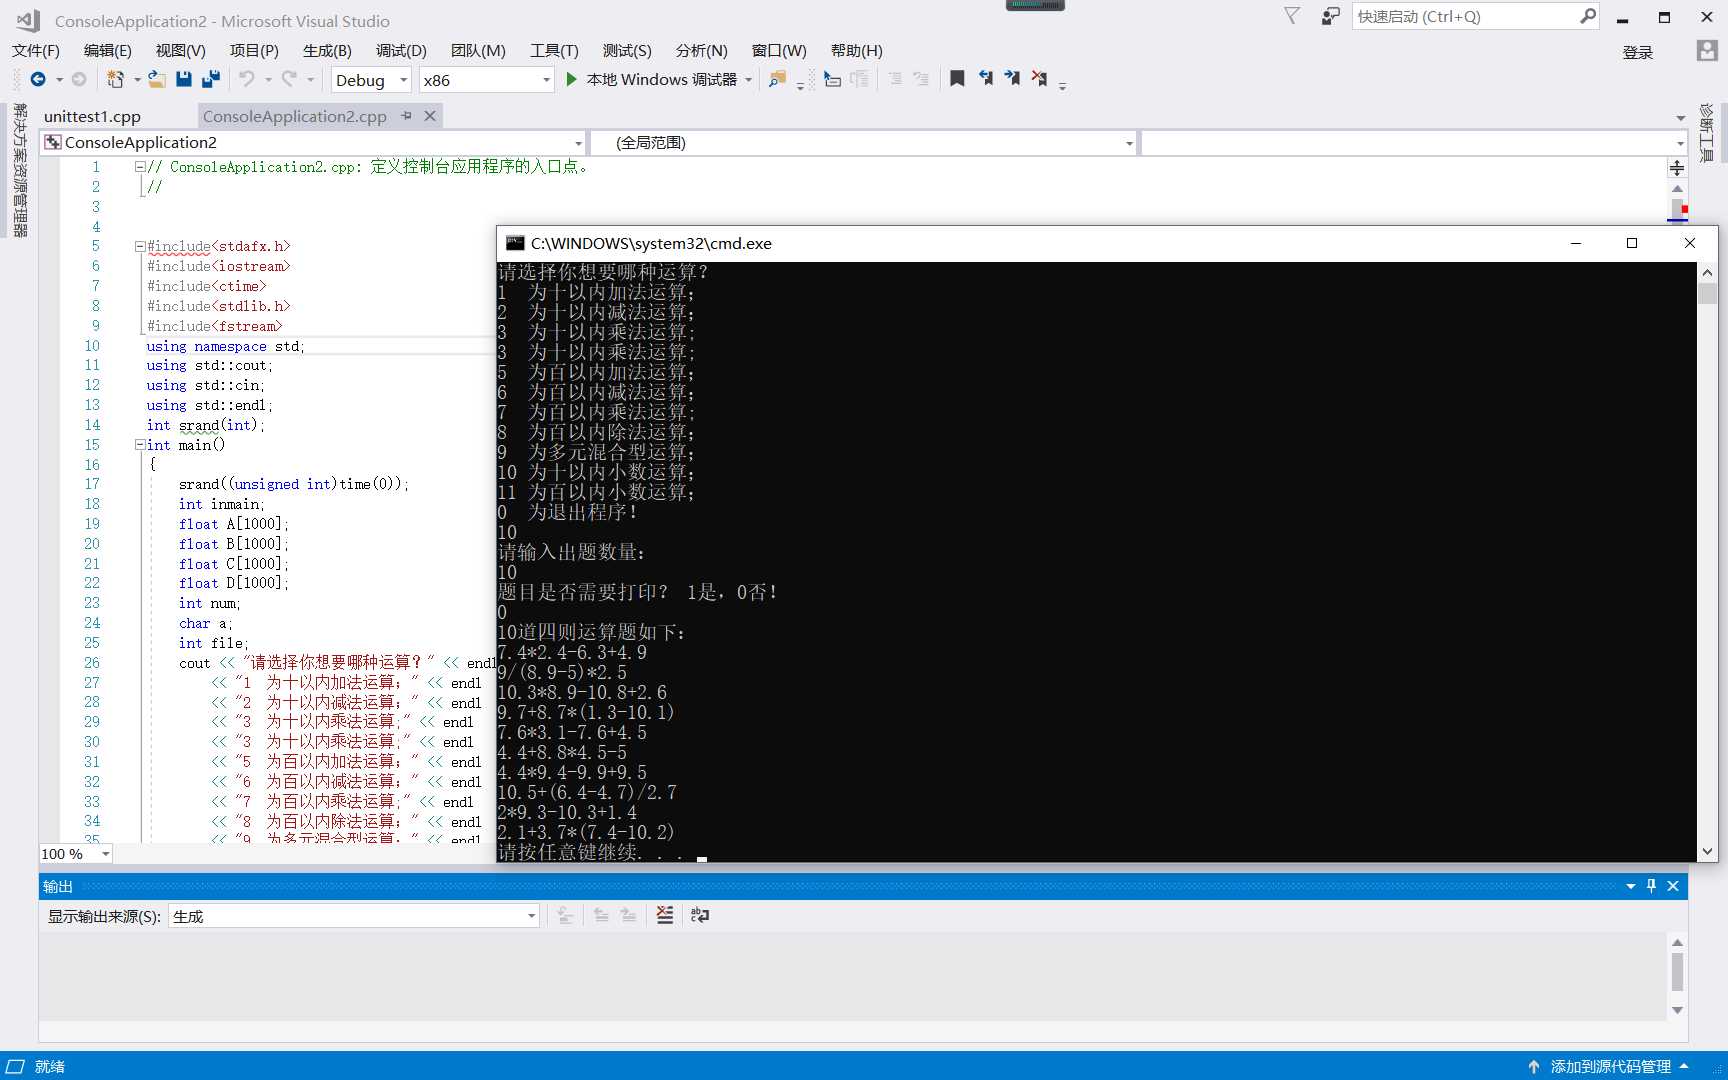
Task: Click the Navigate Backward arrow icon
Action: (38, 79)
